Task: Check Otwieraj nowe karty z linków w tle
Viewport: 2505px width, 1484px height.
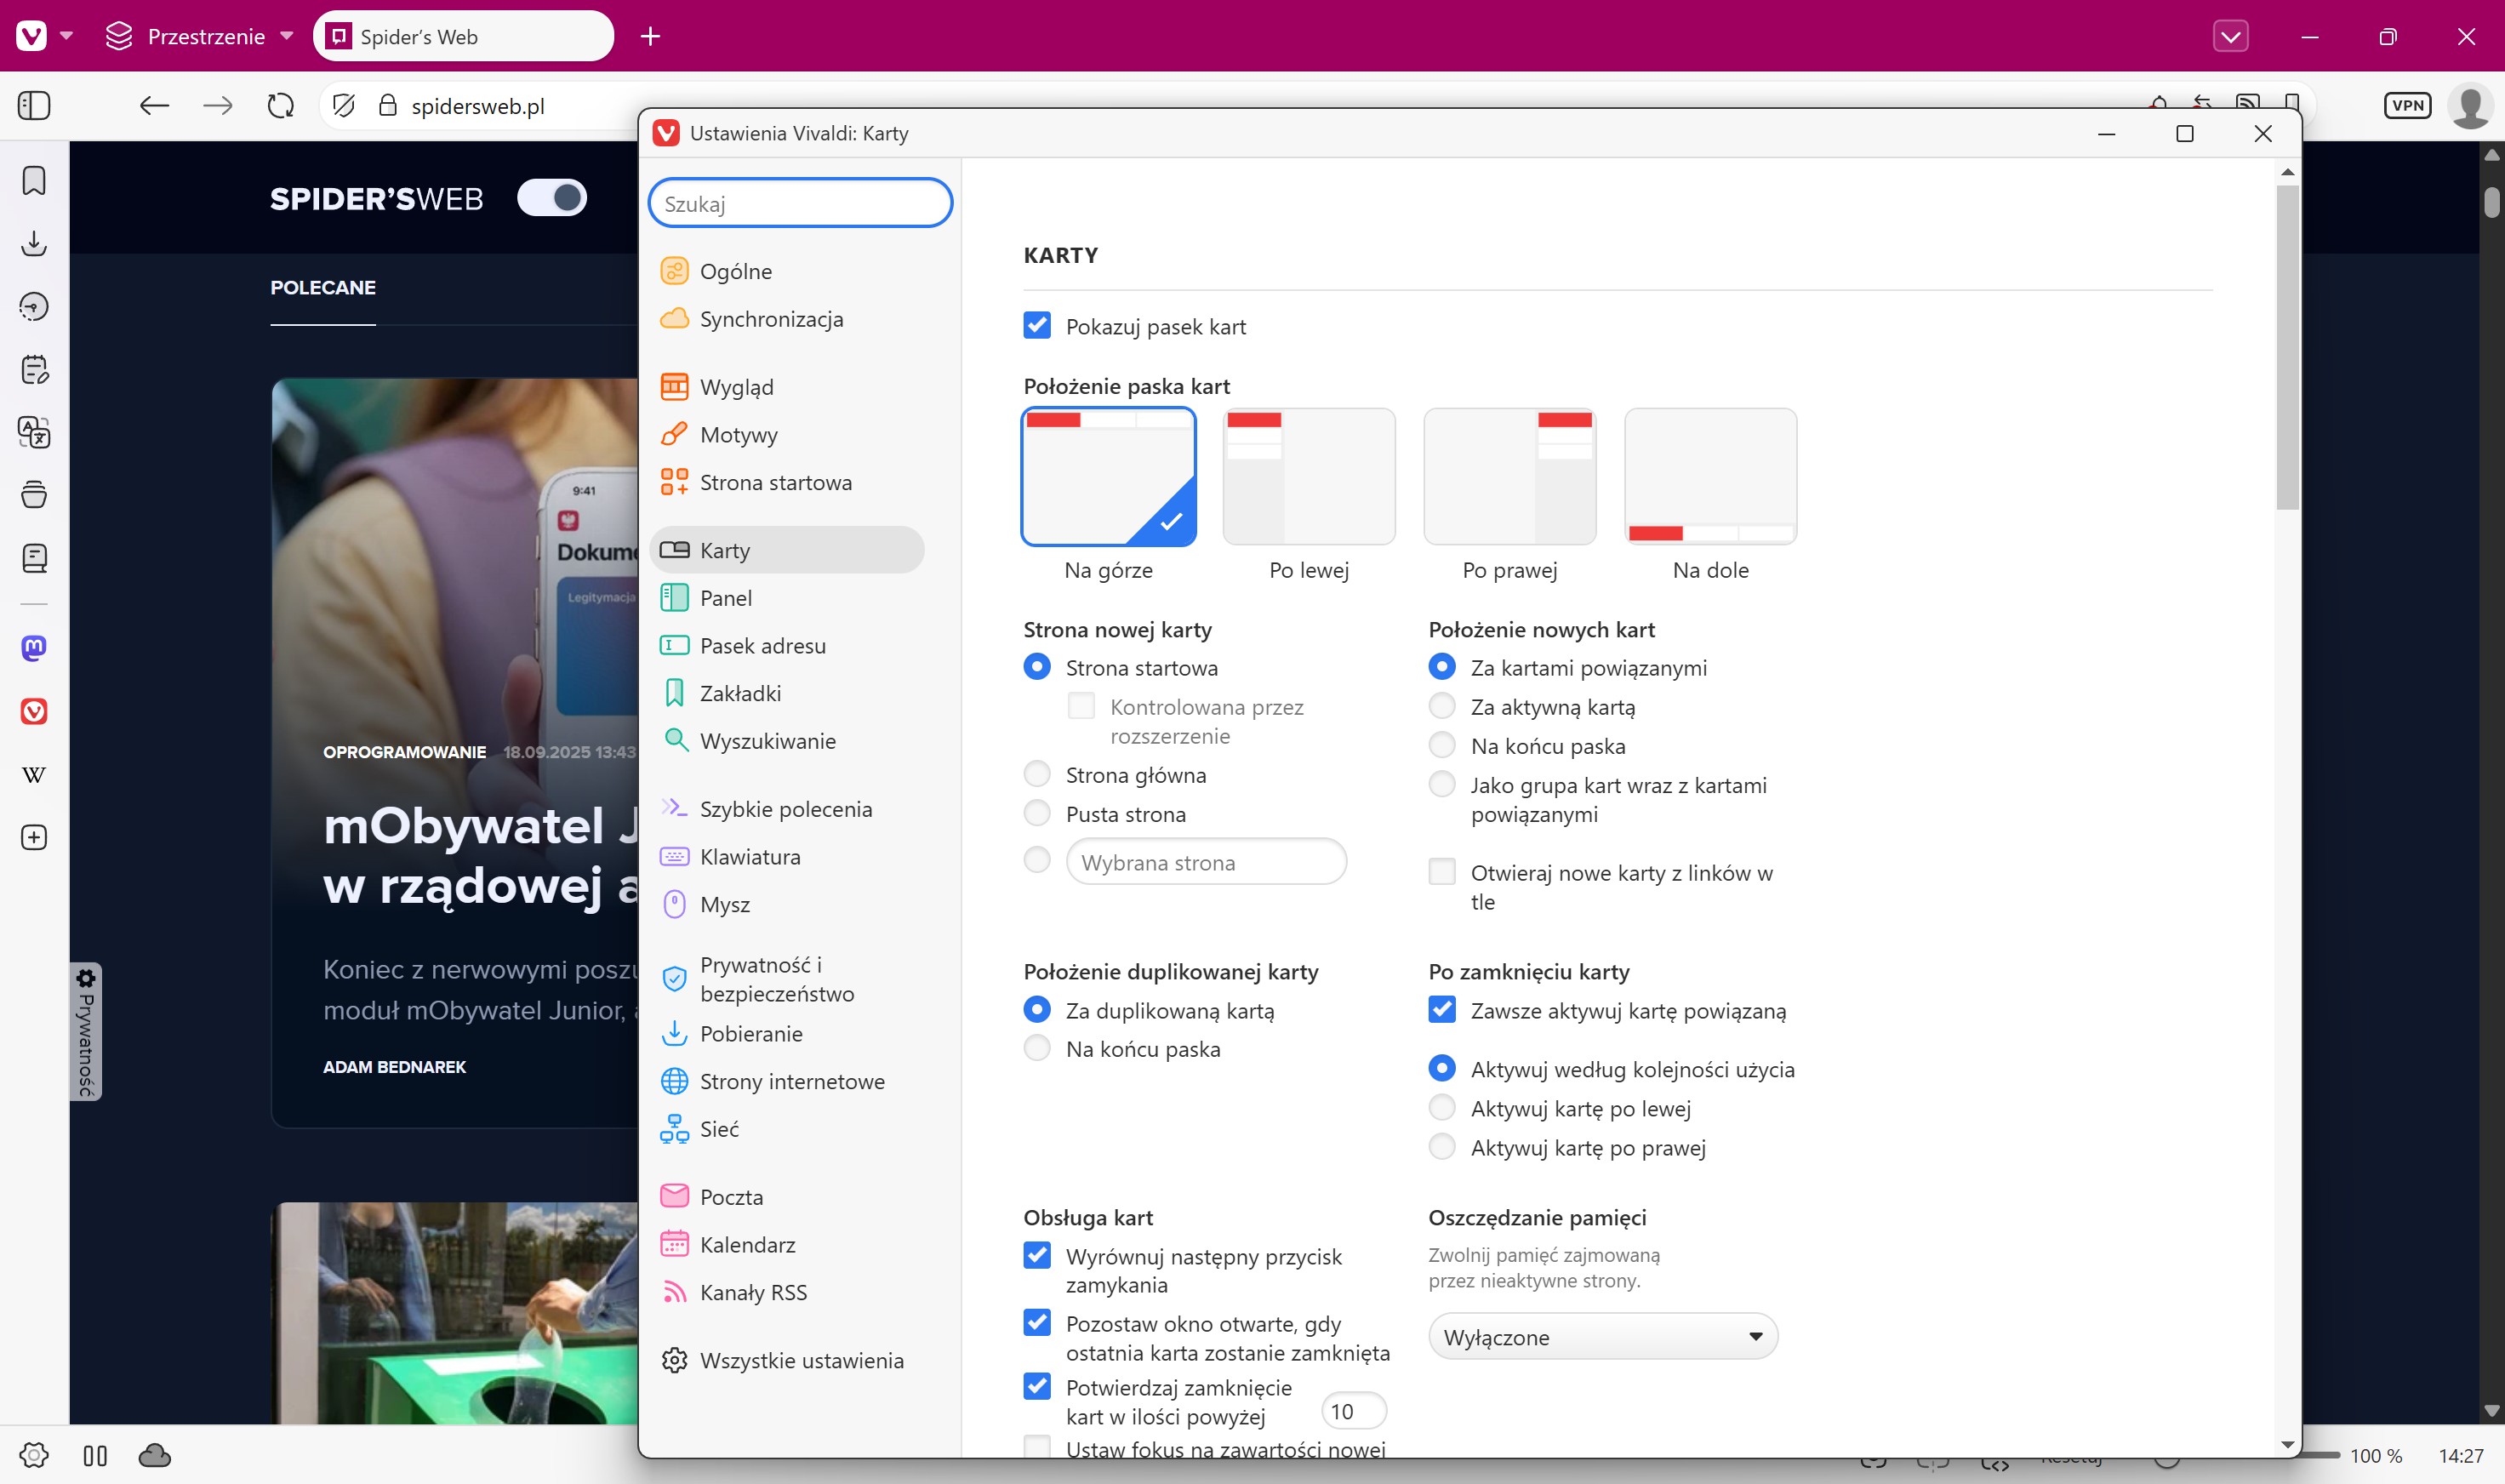Action: point(1442,871)
